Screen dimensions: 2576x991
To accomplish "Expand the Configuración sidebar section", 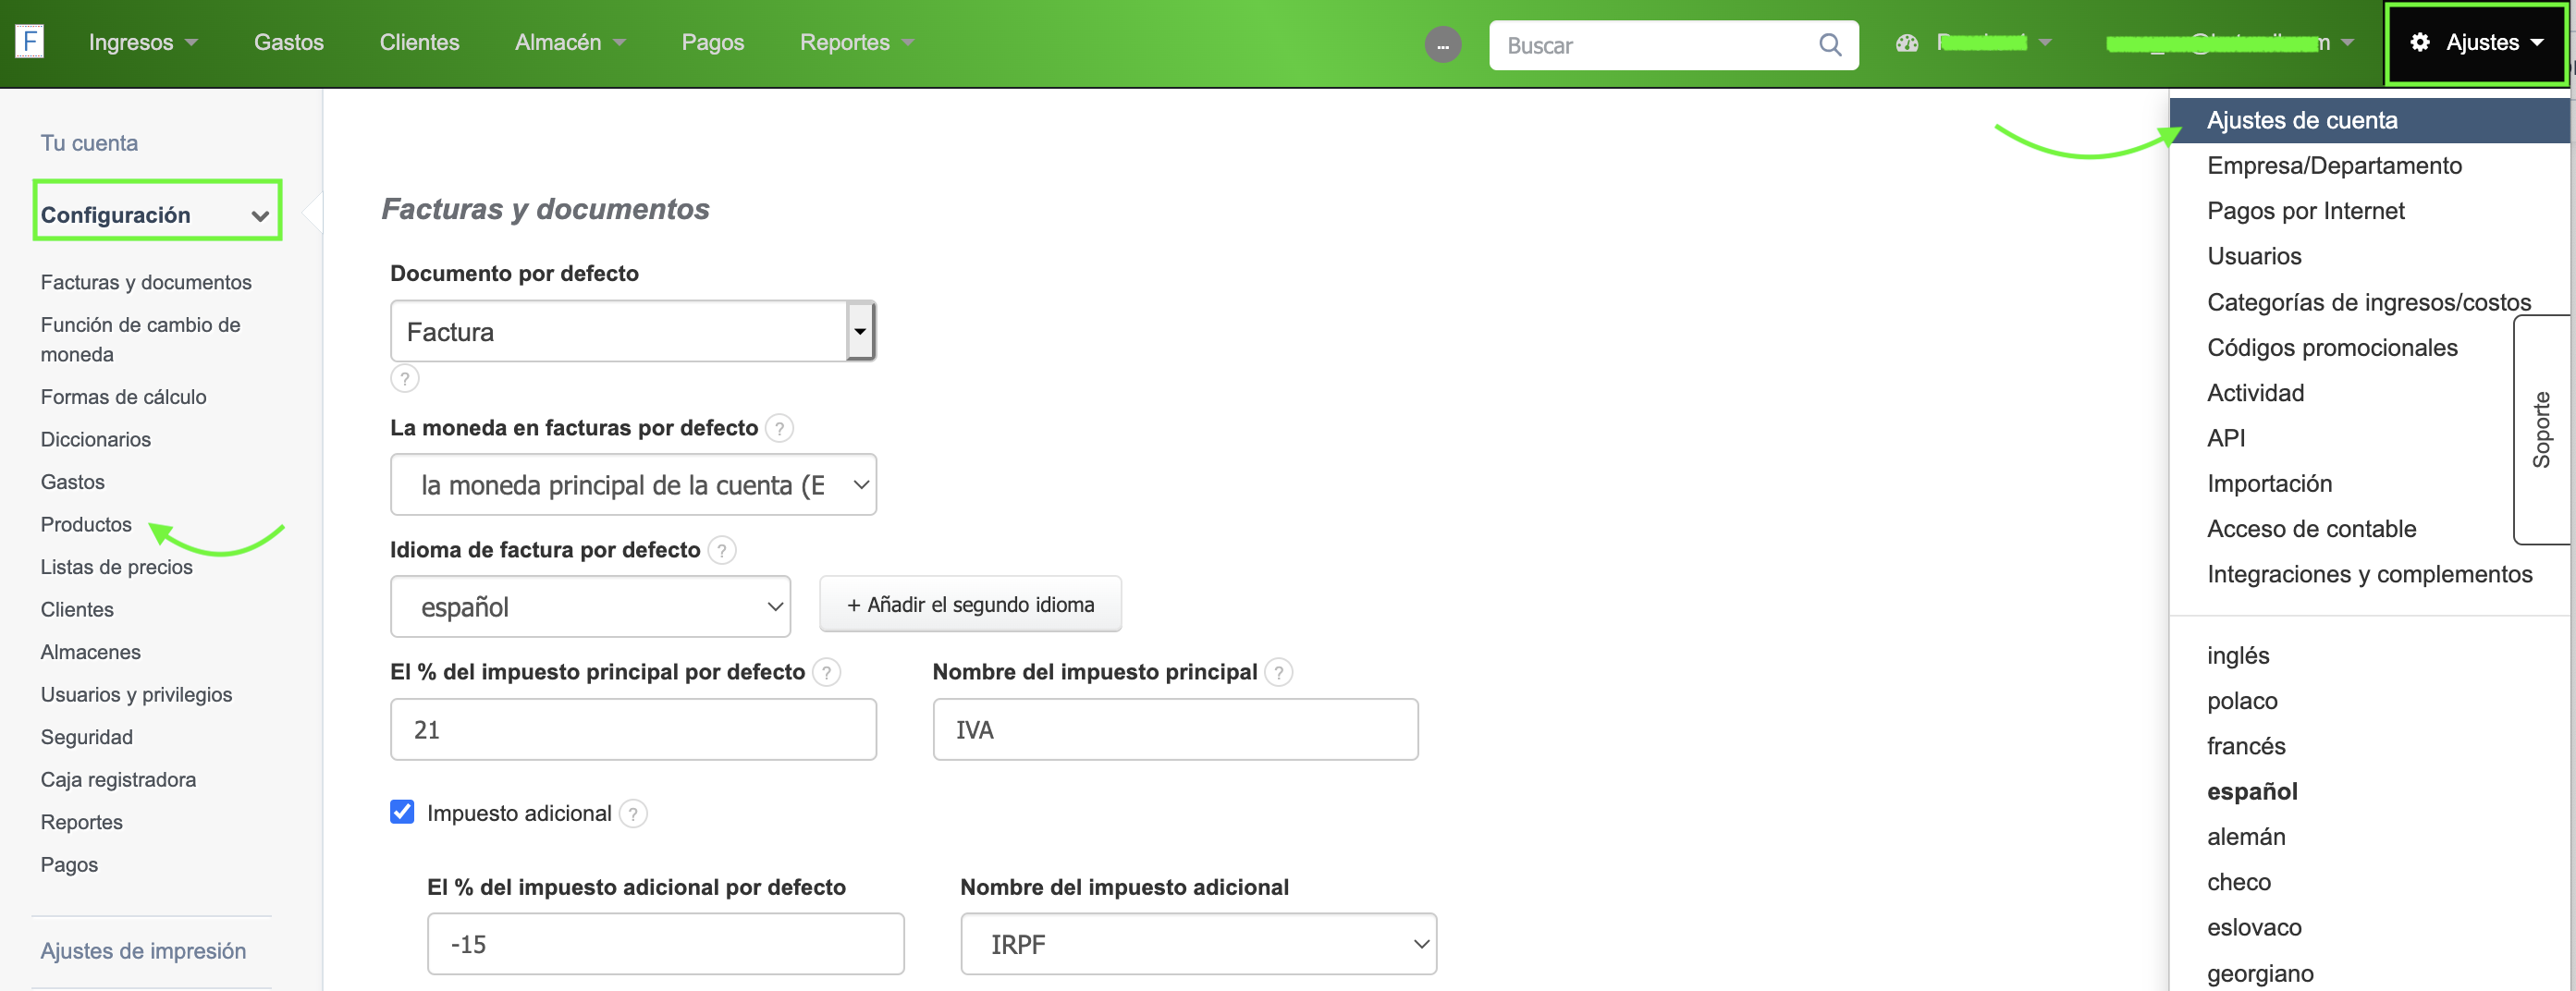I will (157, 215).
